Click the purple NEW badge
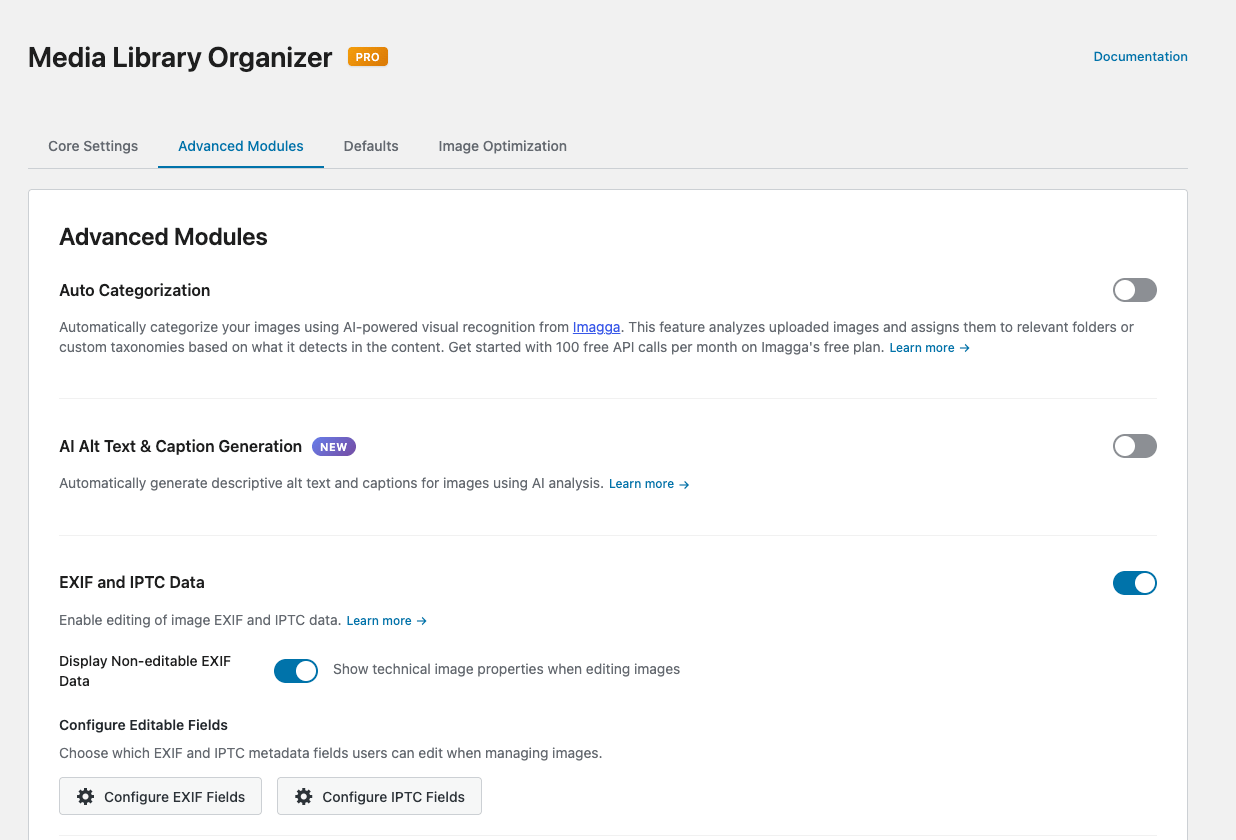The image size is (1236, 840). click(x=334, y=447)
